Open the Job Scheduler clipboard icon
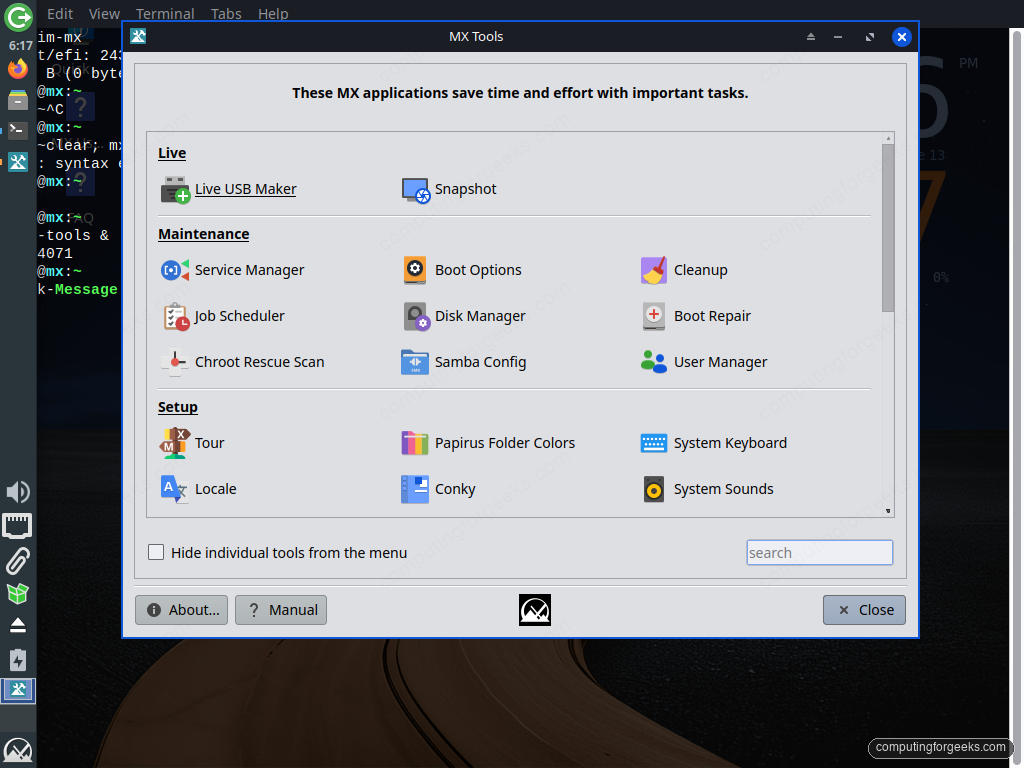Image resolution: width=1024 pixels, height=768 pixels. click(175, 316)
